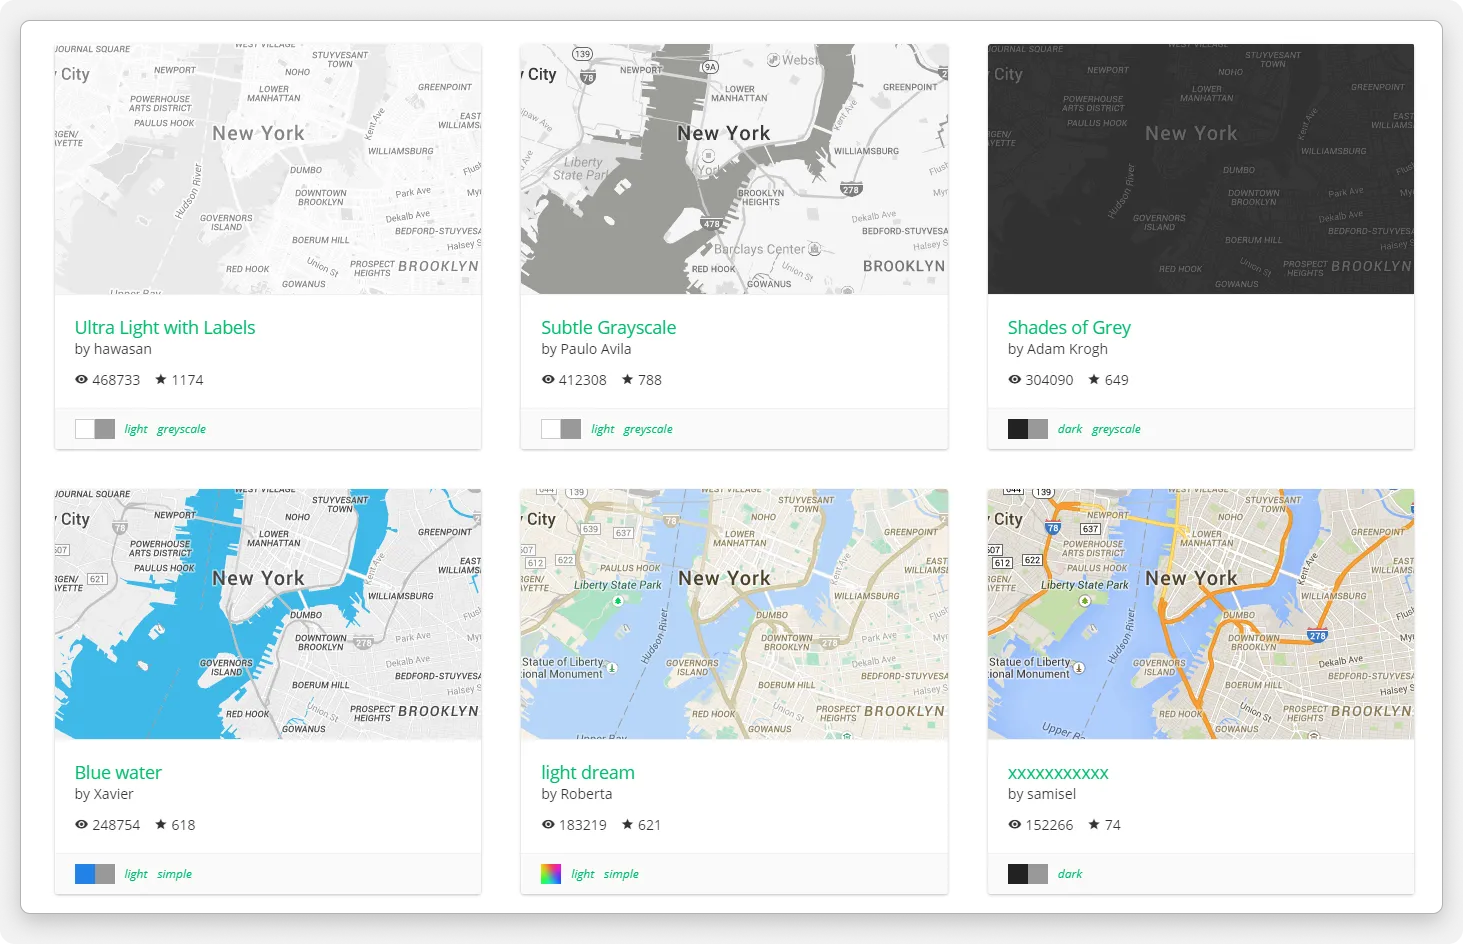
Task: Click the author text 'by hawasan'
Action: tap(113, 349)
